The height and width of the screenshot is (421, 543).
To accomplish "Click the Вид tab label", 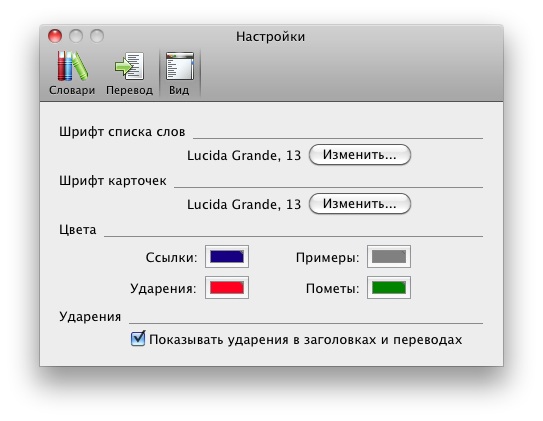I will [x=179, y=90].
